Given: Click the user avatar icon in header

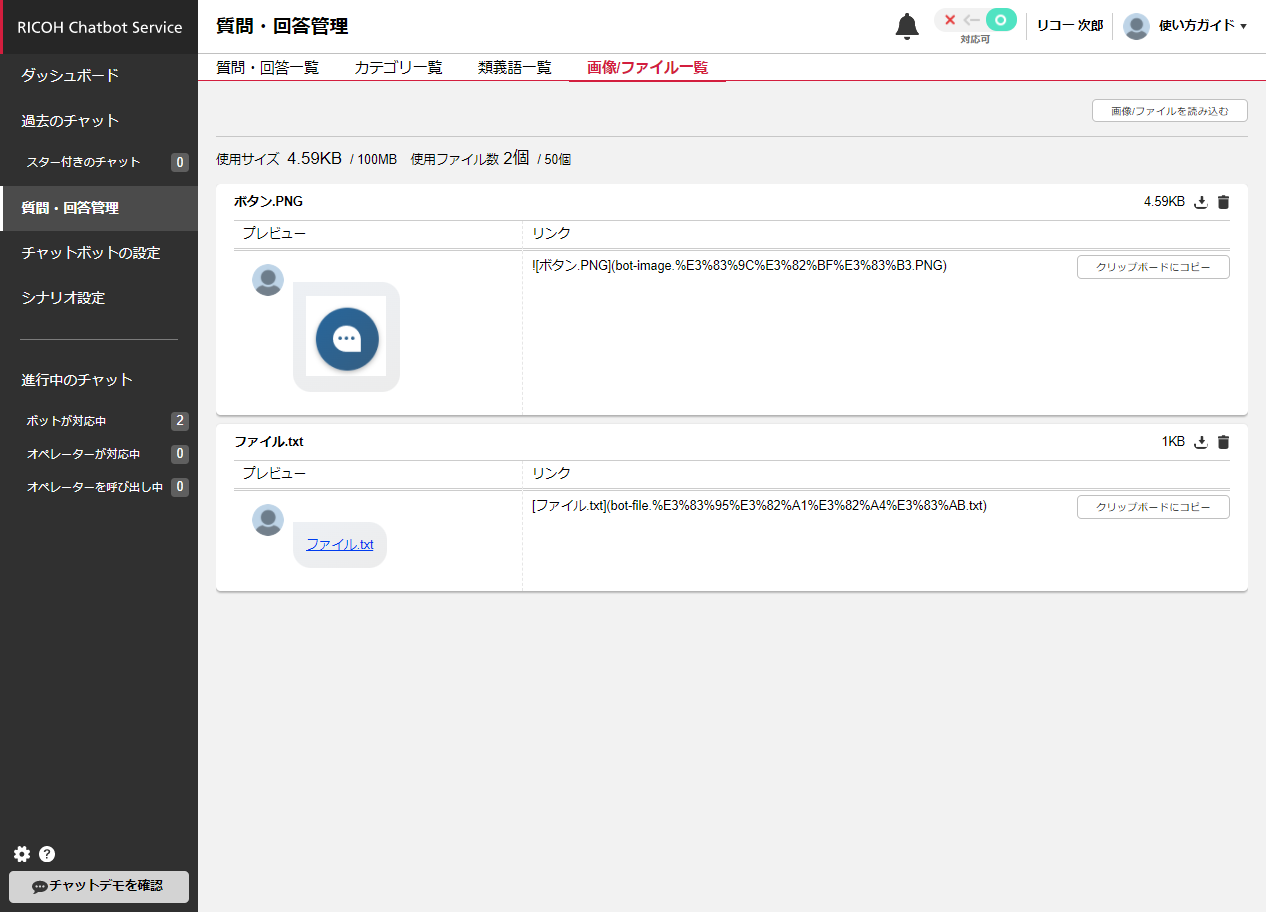Looking at the screenshot, I should (1136, 26).
